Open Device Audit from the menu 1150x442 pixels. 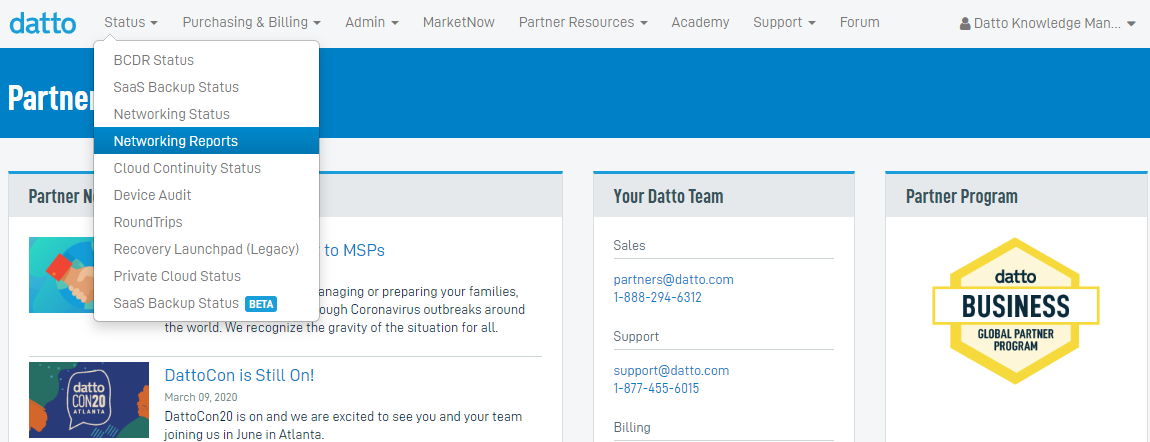coord(206,195)
